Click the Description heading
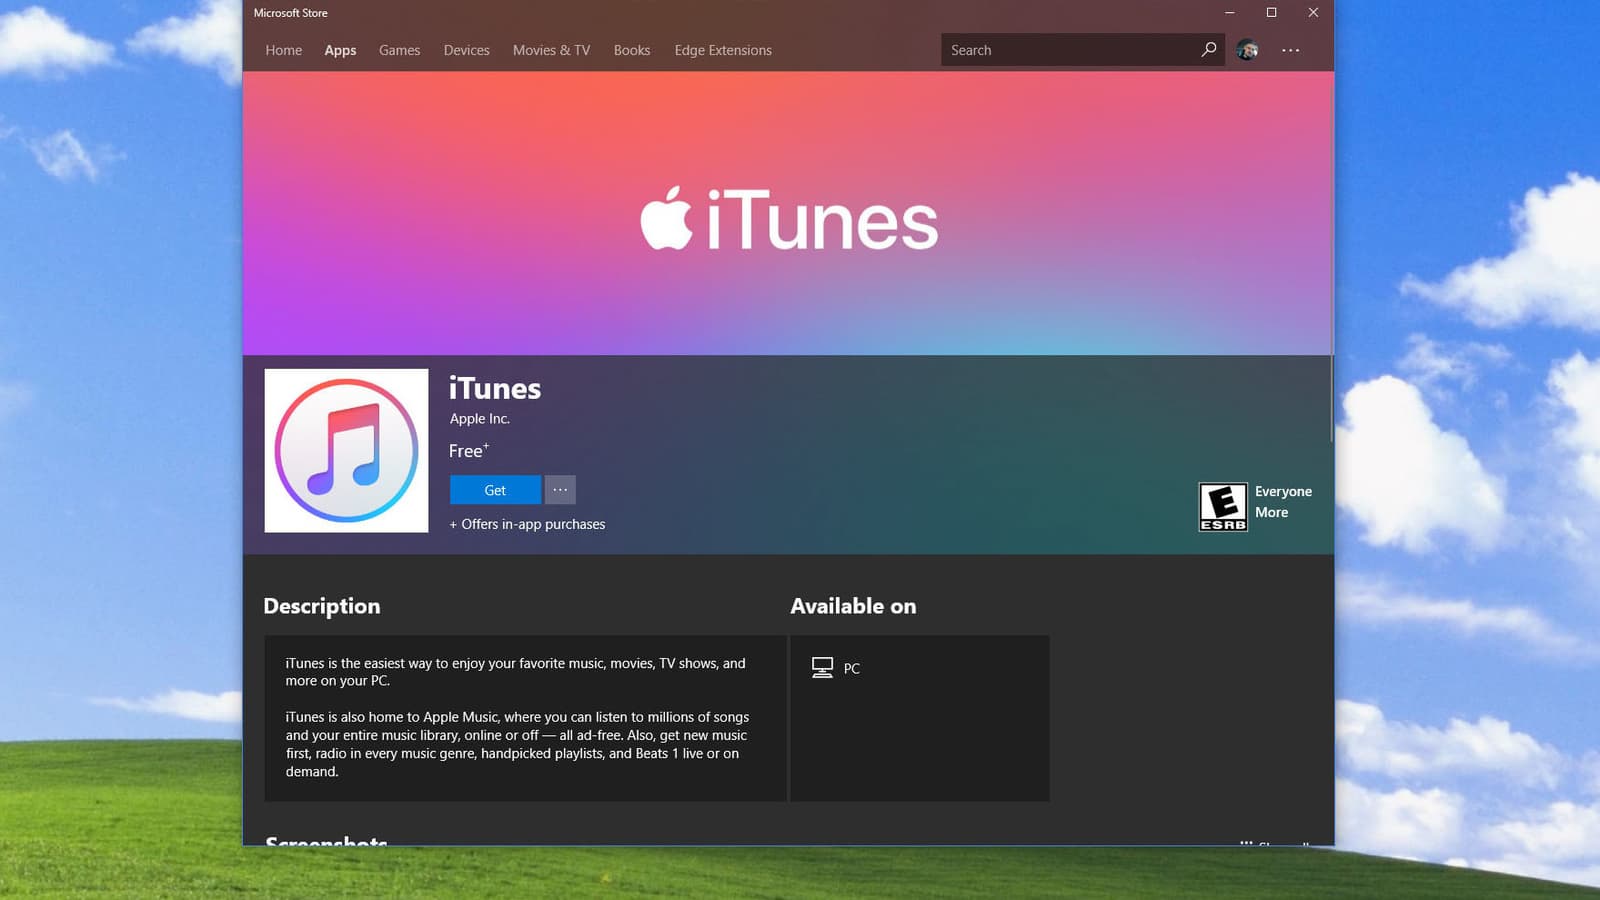Image resolution: width=1600 pixels, height=900 pixels. tap(322, 606)
